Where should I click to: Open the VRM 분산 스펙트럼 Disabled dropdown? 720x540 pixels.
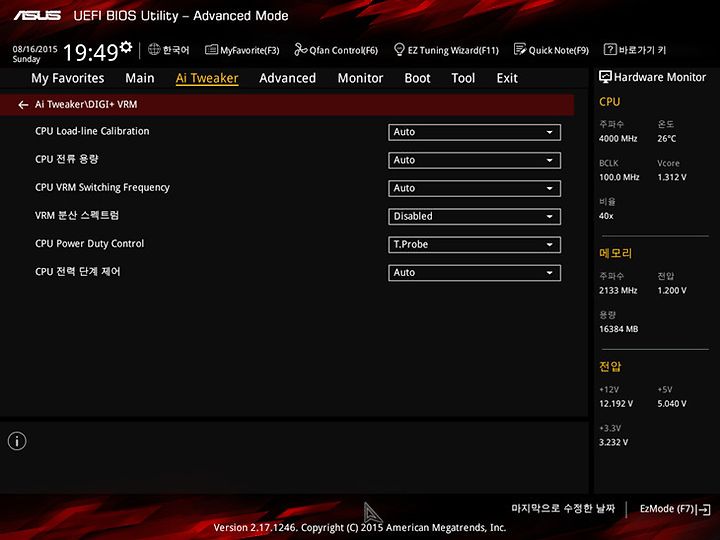[x=474, y=216]
